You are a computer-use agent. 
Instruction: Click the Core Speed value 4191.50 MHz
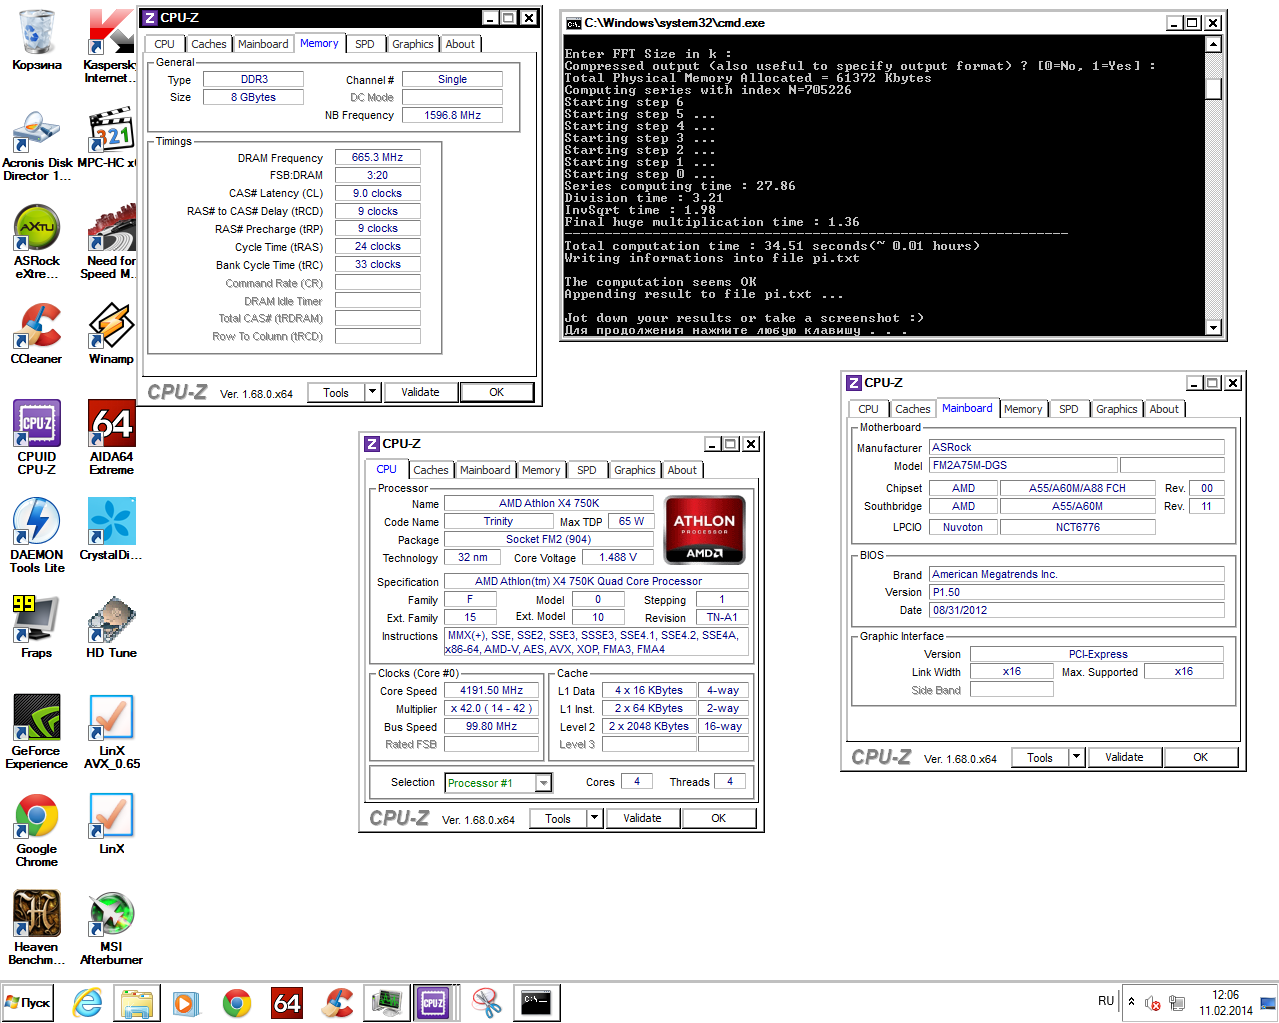point(491,690)
